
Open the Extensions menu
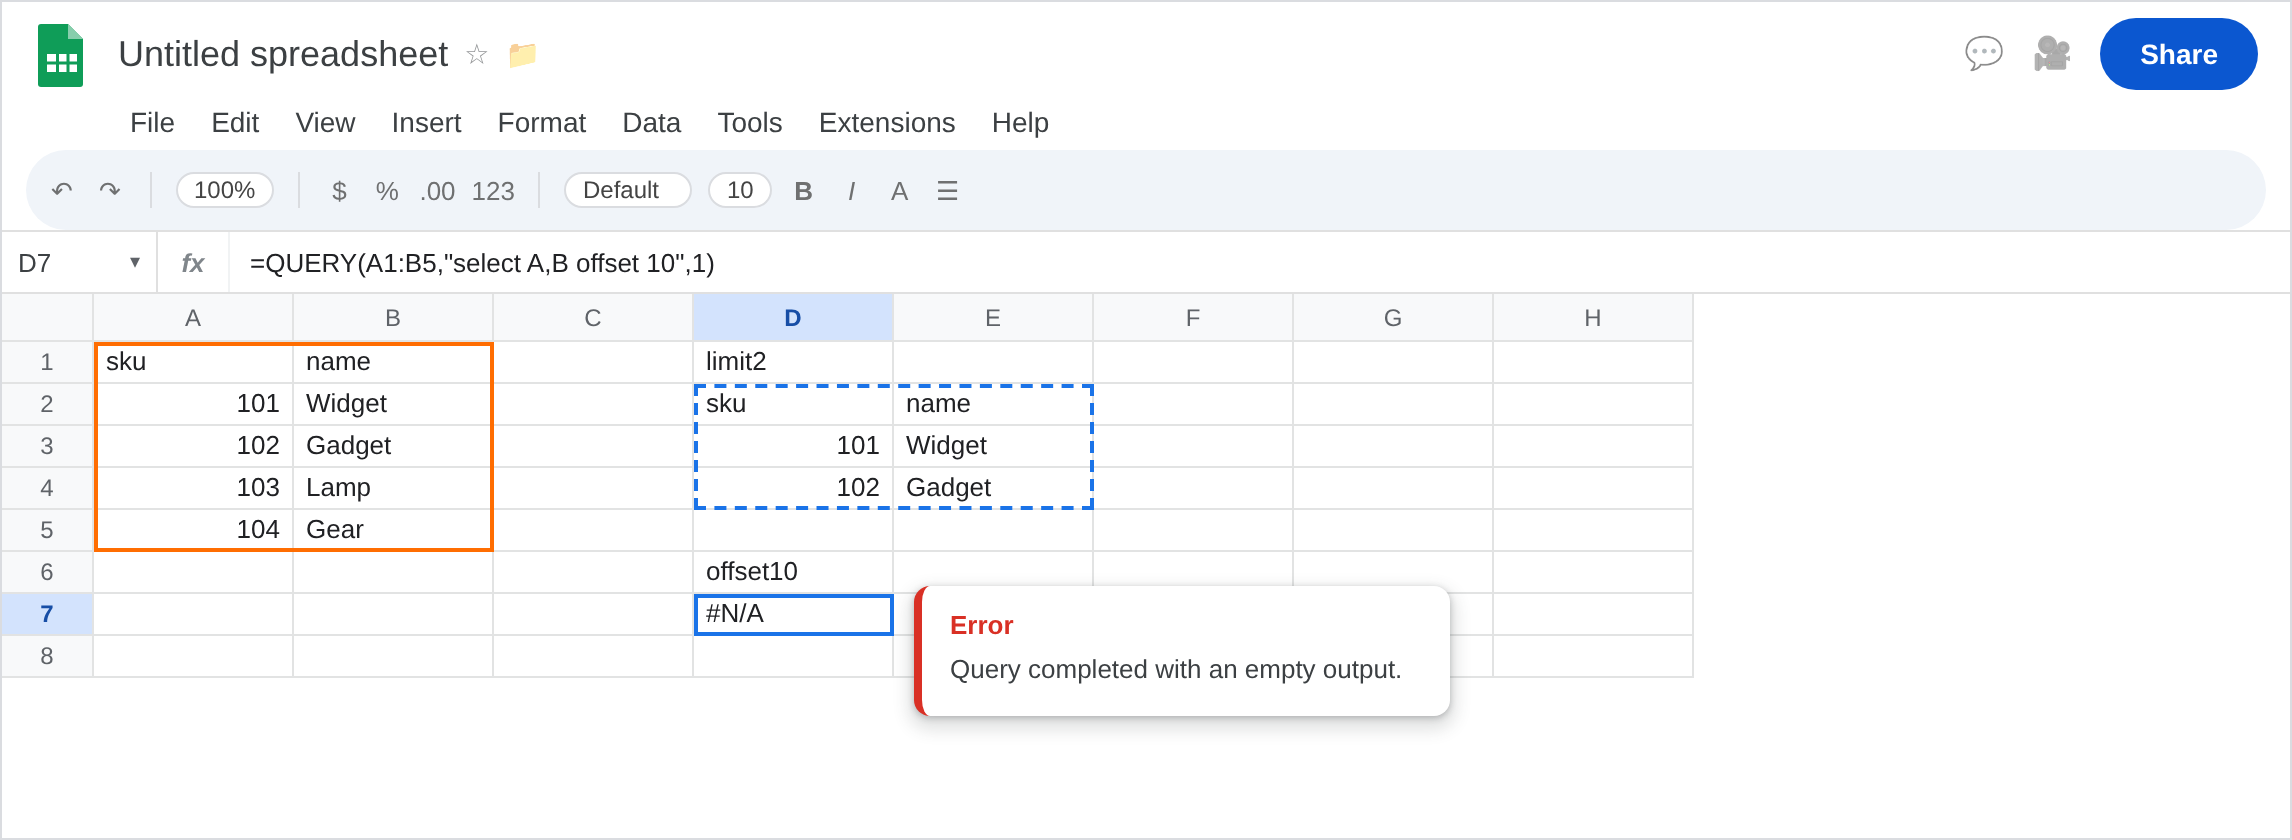(x=887, y=123)
